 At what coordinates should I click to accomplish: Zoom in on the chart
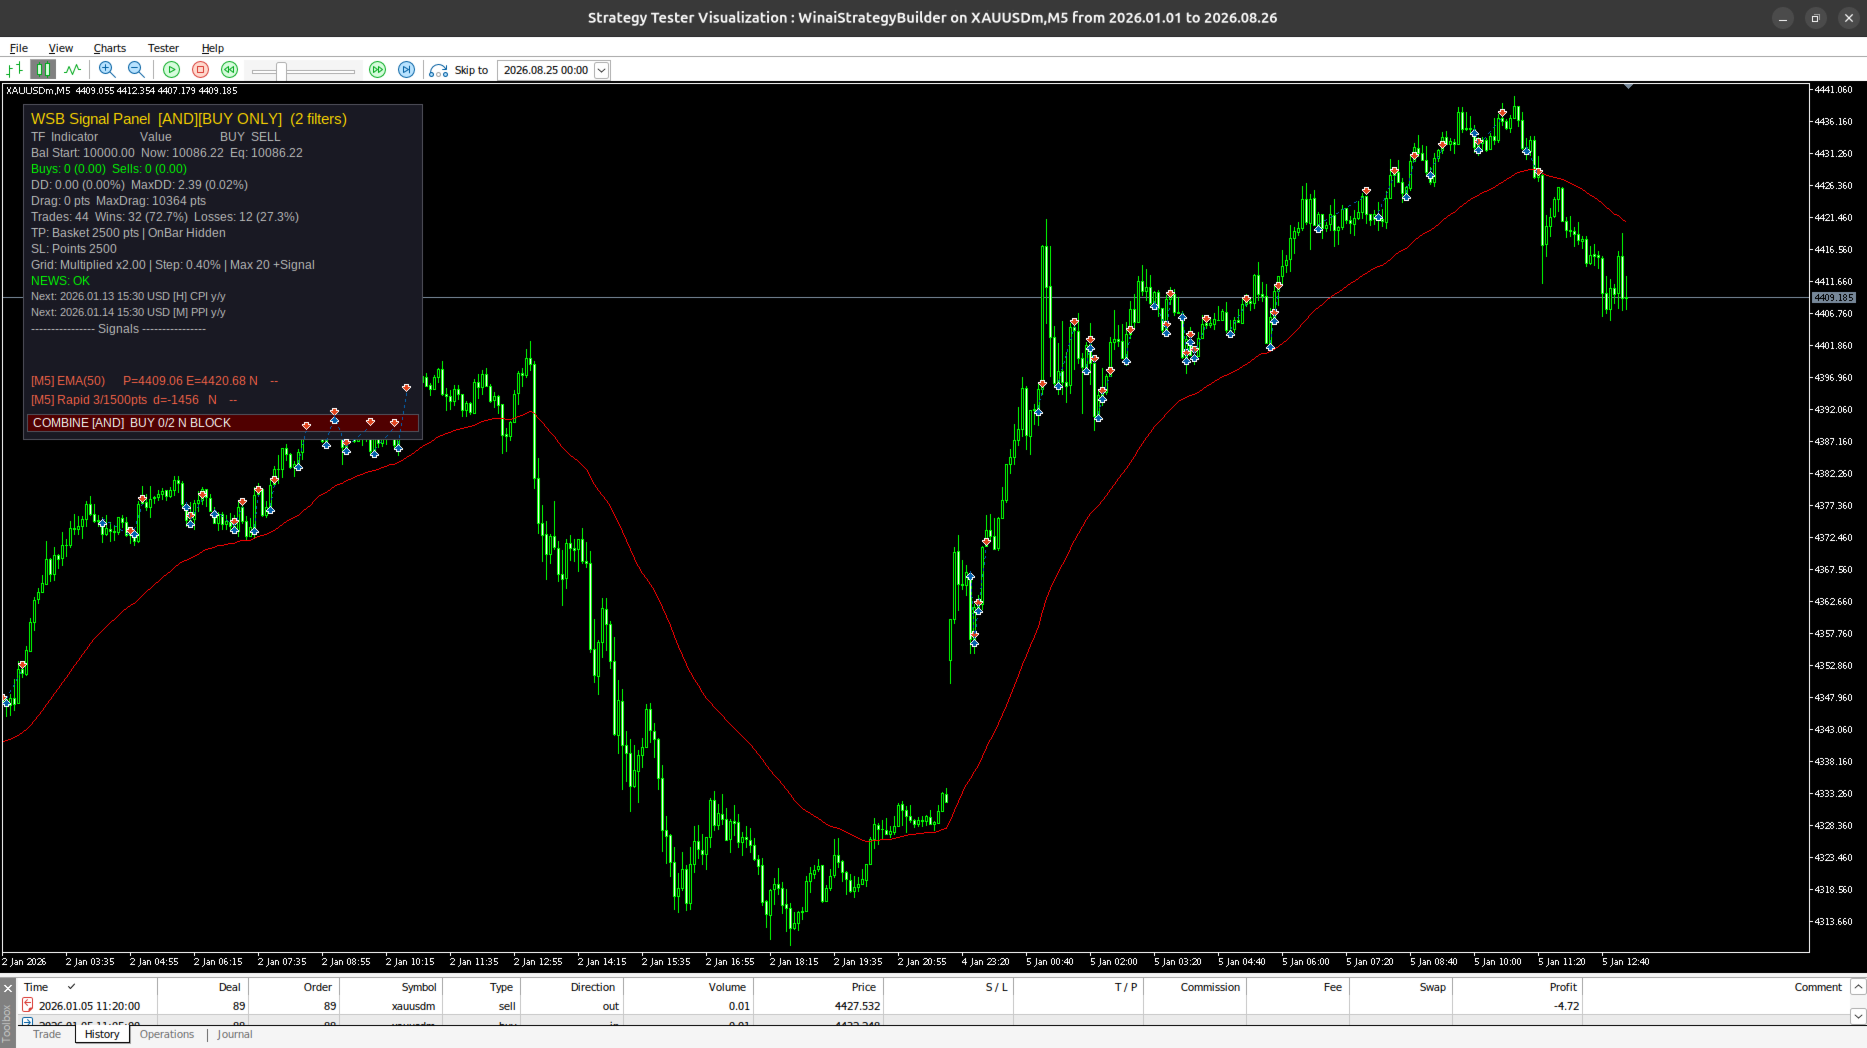click(x=107, y=69)
